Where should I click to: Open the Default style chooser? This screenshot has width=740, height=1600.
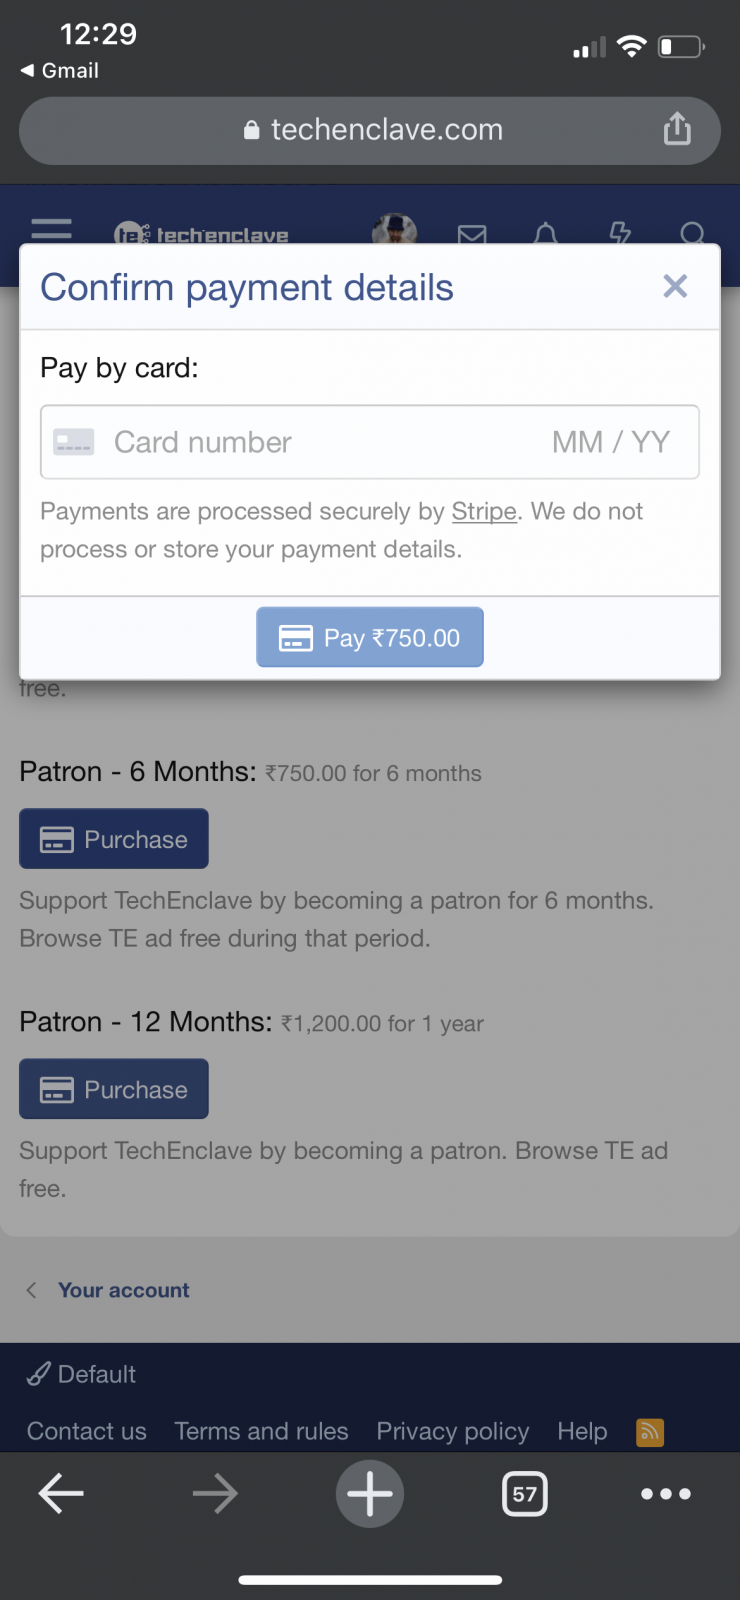click(x=82, y=1374)
